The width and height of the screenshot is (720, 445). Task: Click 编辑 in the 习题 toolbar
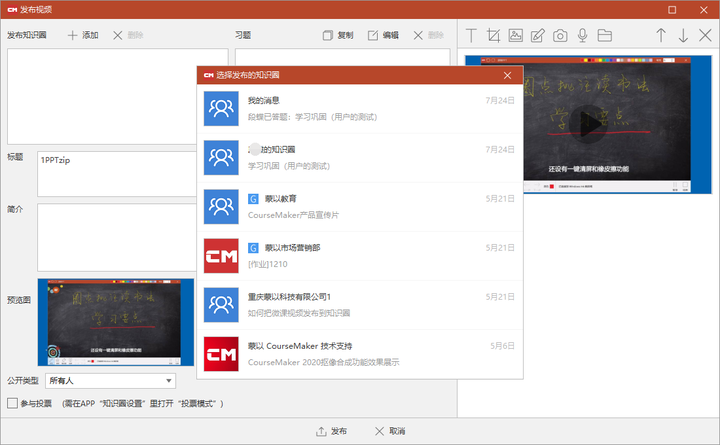pos(383,35)
